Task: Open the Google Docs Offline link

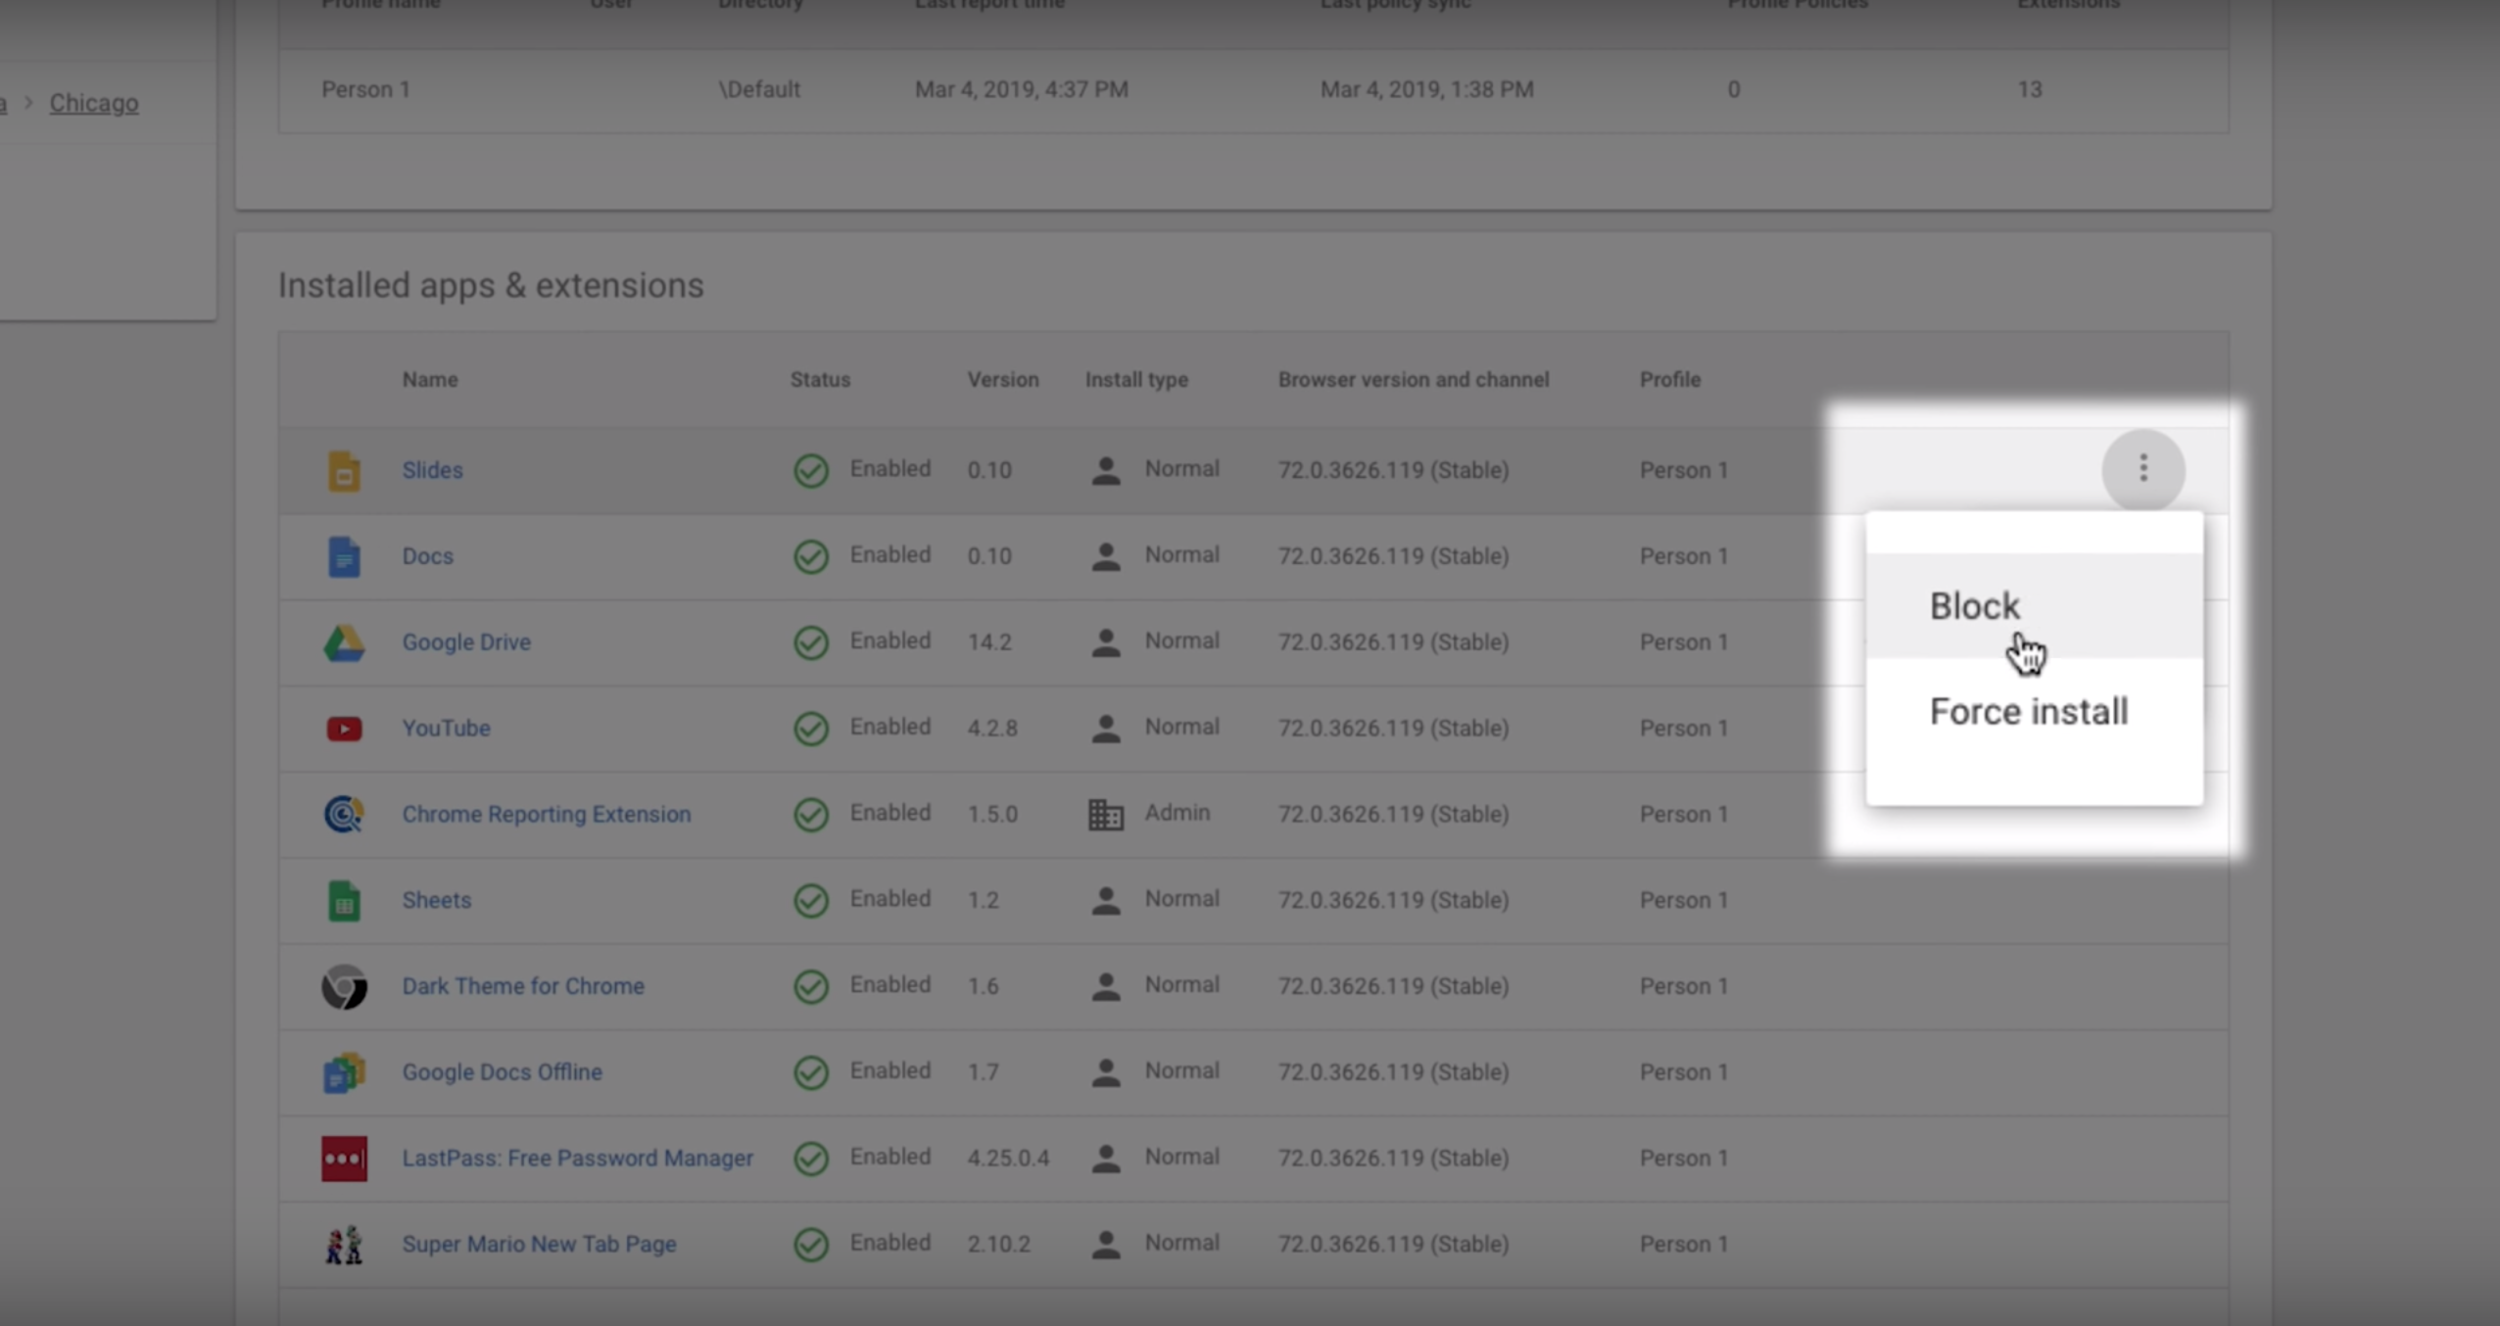Action: [502, 1072]
